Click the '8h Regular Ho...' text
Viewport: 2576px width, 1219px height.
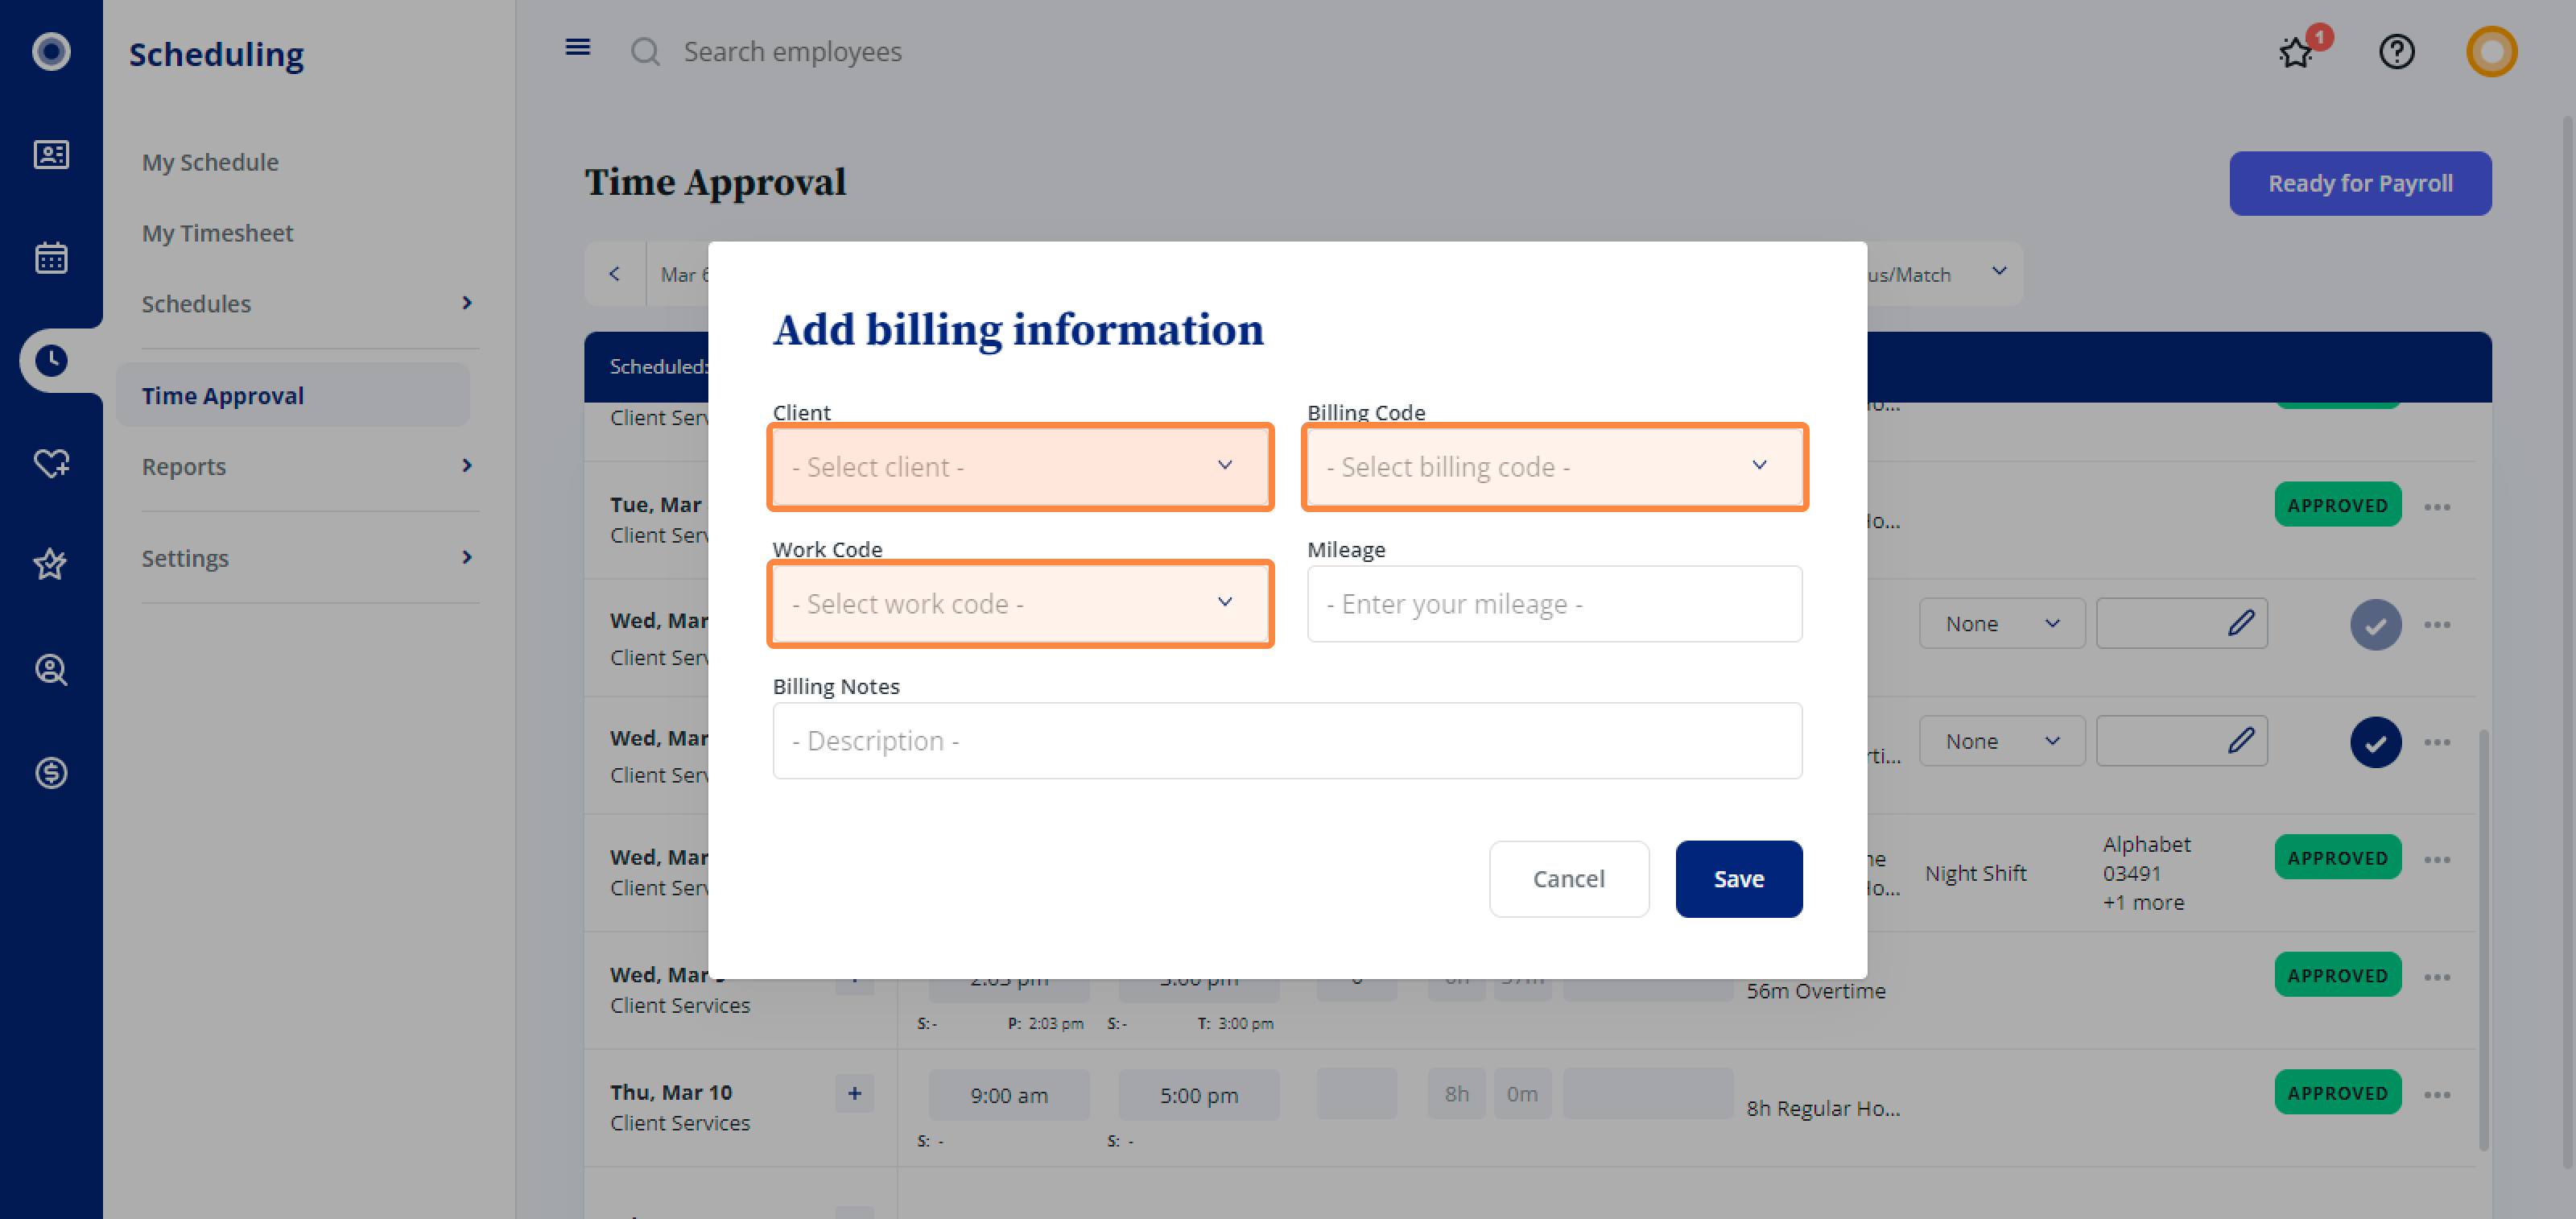click(1823, 1108)
